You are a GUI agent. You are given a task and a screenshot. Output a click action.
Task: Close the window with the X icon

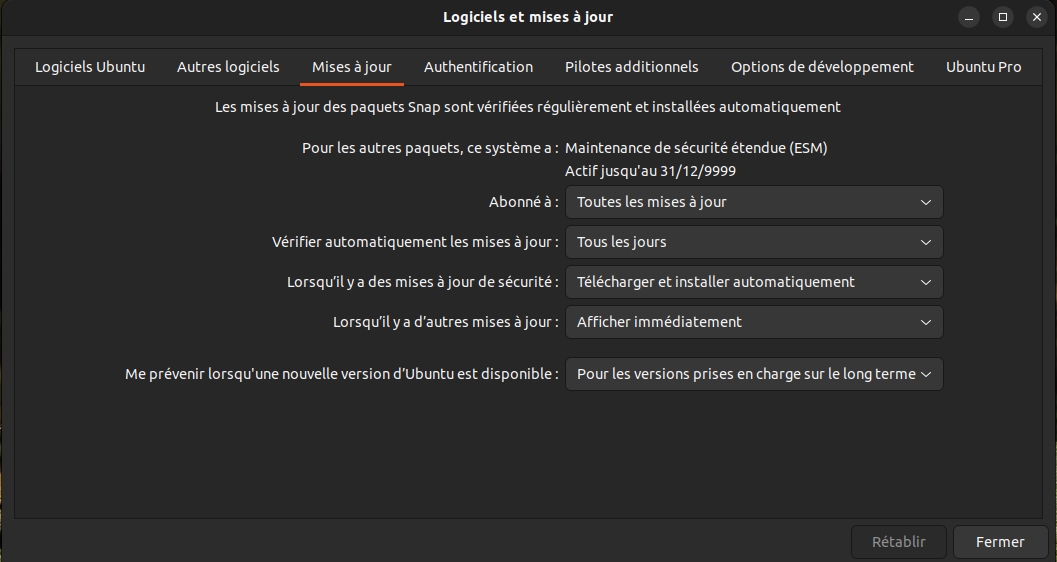[1037, 17]
